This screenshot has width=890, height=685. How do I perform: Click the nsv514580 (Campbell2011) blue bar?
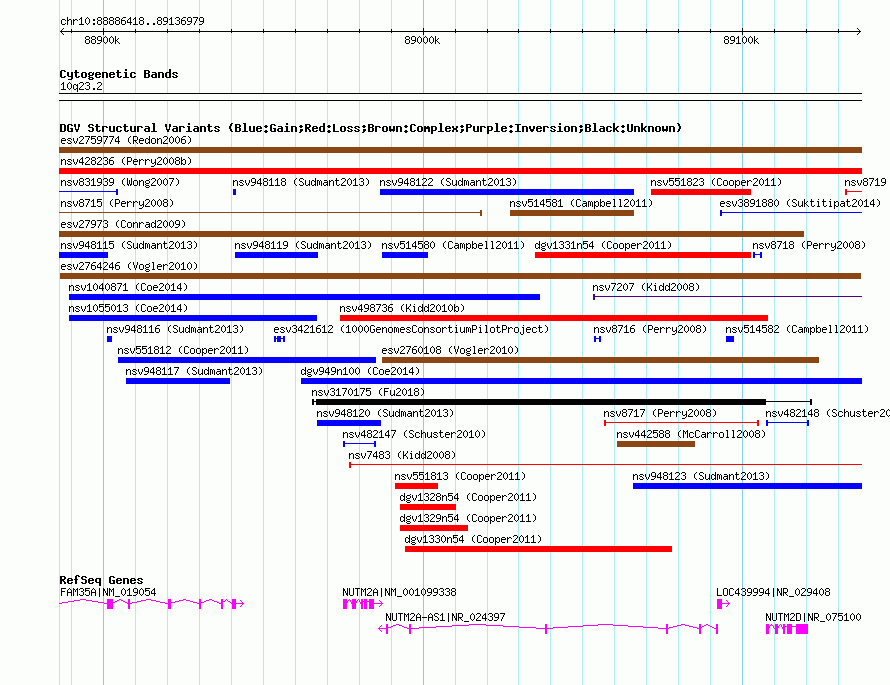click(405, 255)
